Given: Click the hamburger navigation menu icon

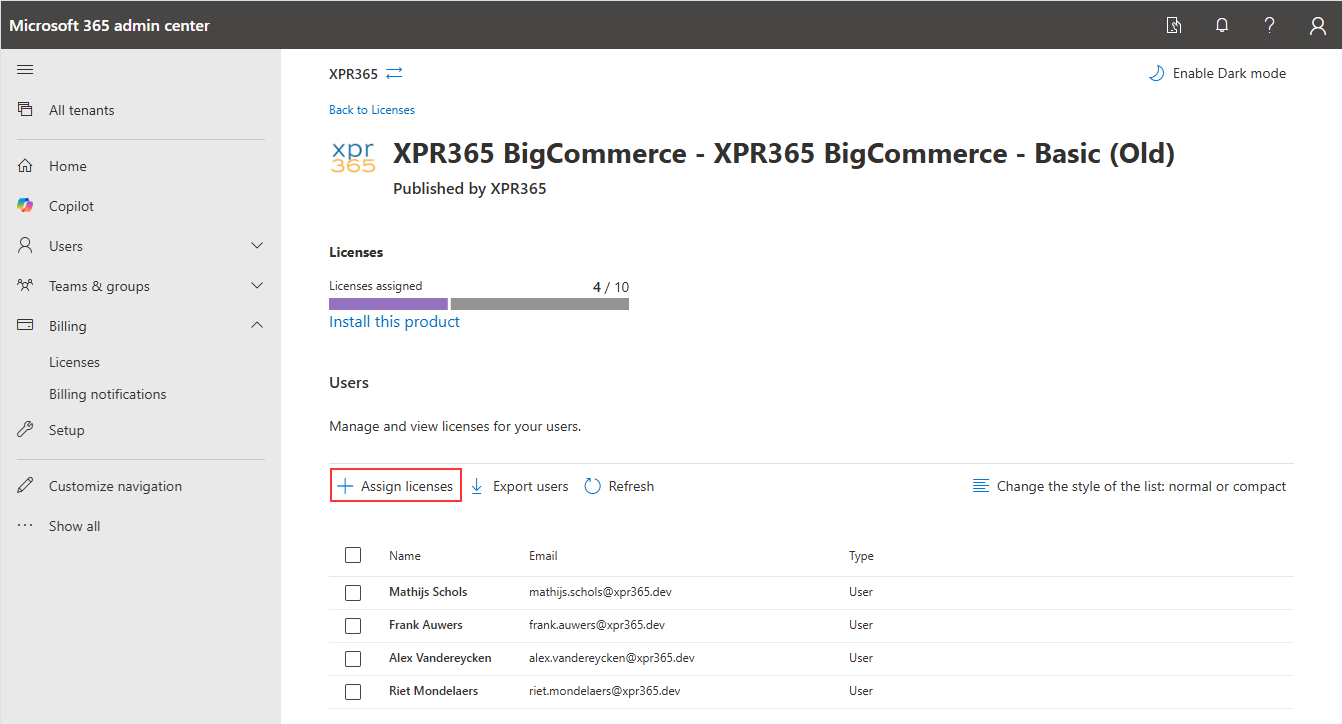Looking at the screenshot, I should click(x=26, y=69).
